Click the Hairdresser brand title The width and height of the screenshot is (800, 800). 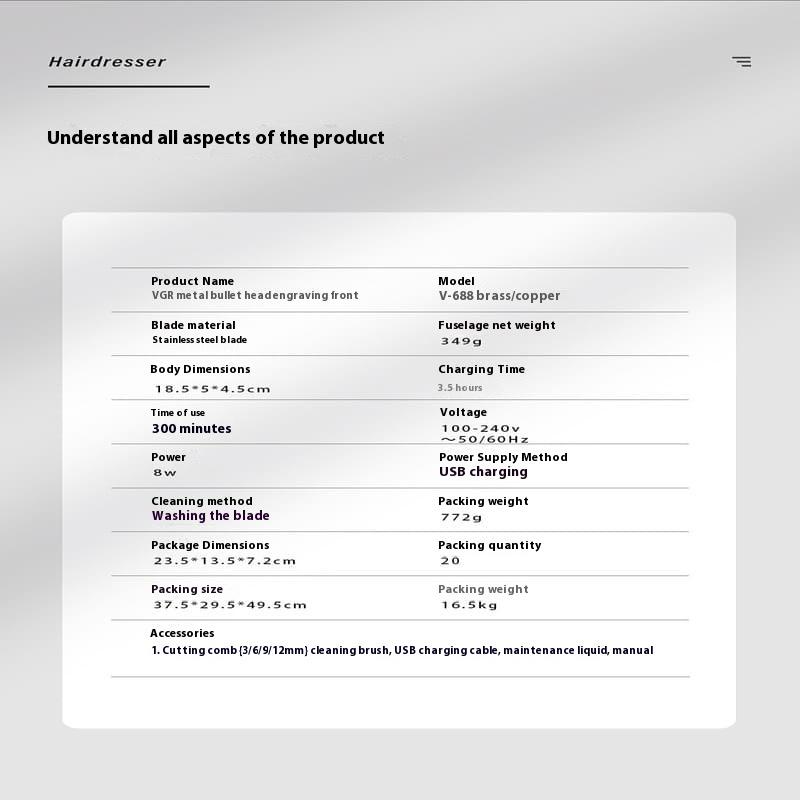click(107, 62)
